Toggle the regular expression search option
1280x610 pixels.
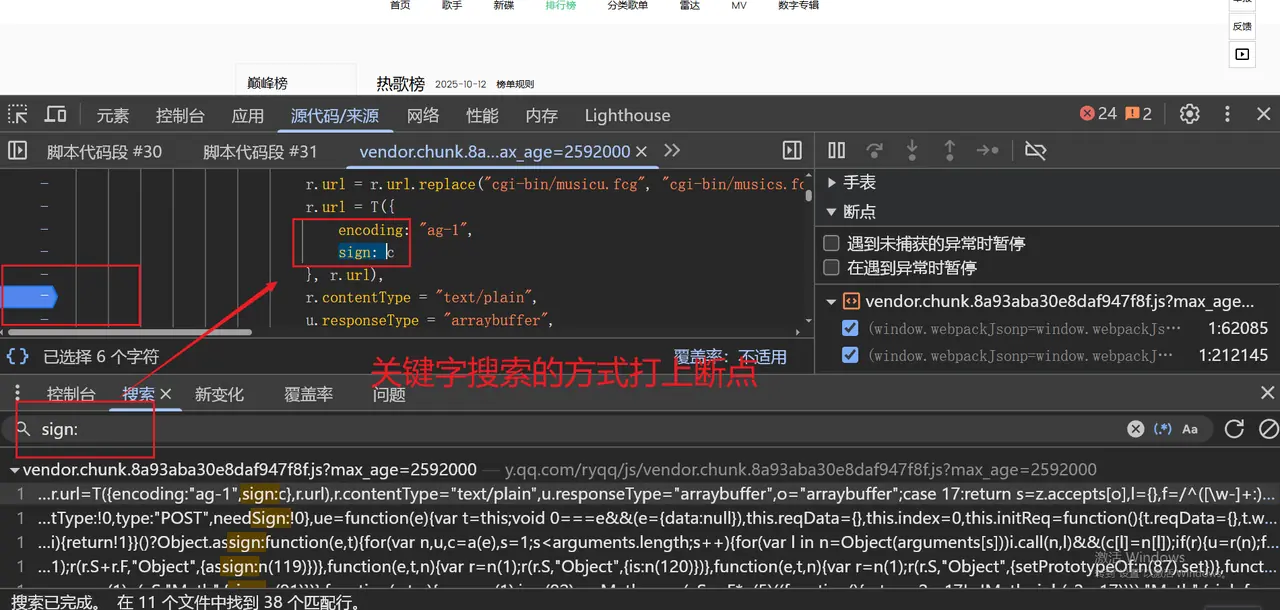(1163, 429)
